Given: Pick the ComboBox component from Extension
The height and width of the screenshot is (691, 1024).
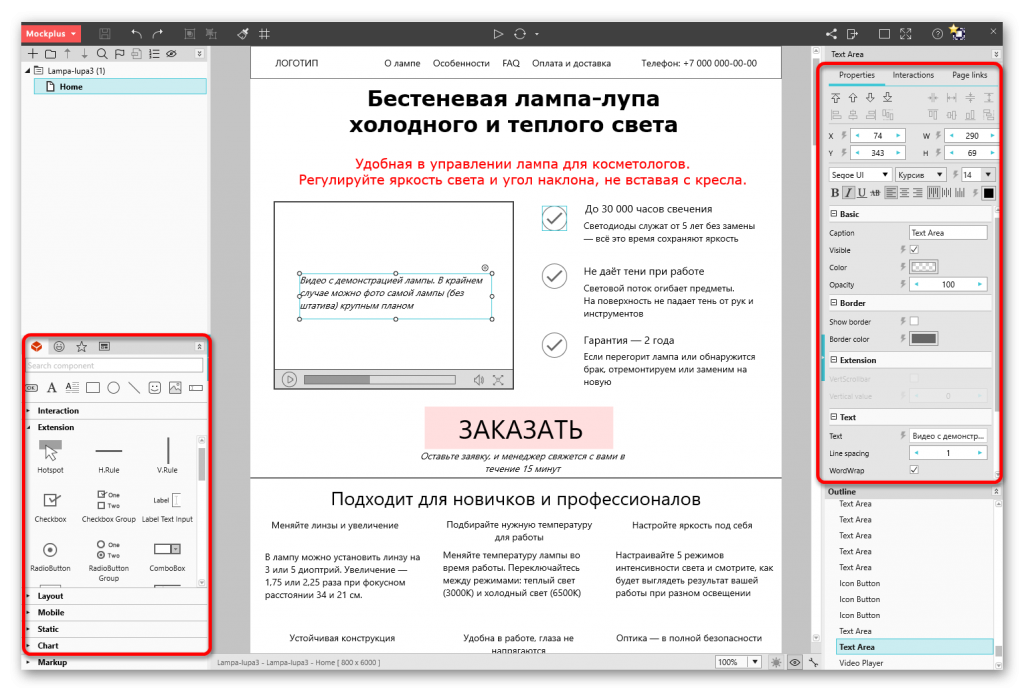Looking at the screenshot, I should click(166, 549).
